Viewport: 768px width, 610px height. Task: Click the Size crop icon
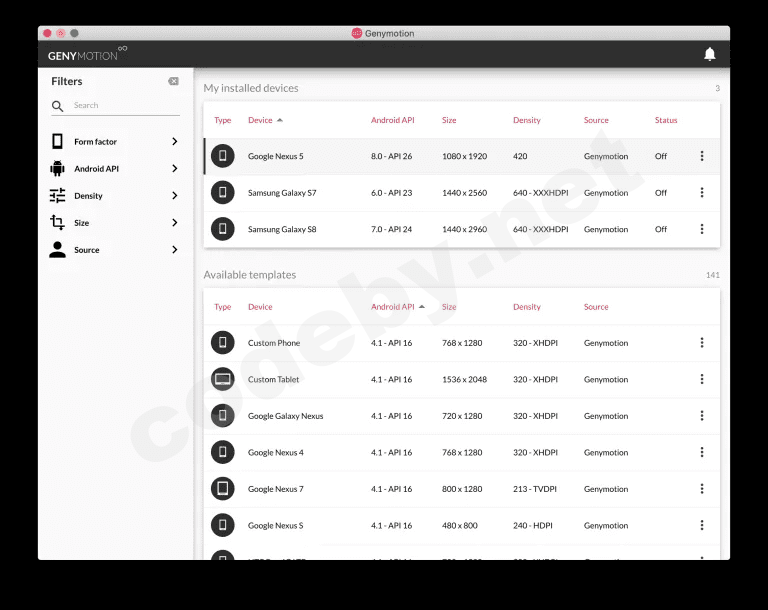(57, 222)
